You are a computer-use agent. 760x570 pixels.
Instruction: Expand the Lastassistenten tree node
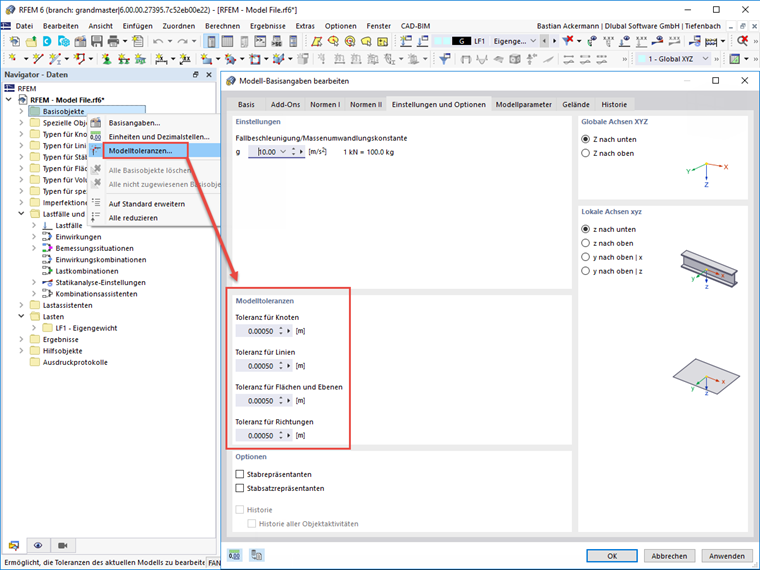click(21, 305)
